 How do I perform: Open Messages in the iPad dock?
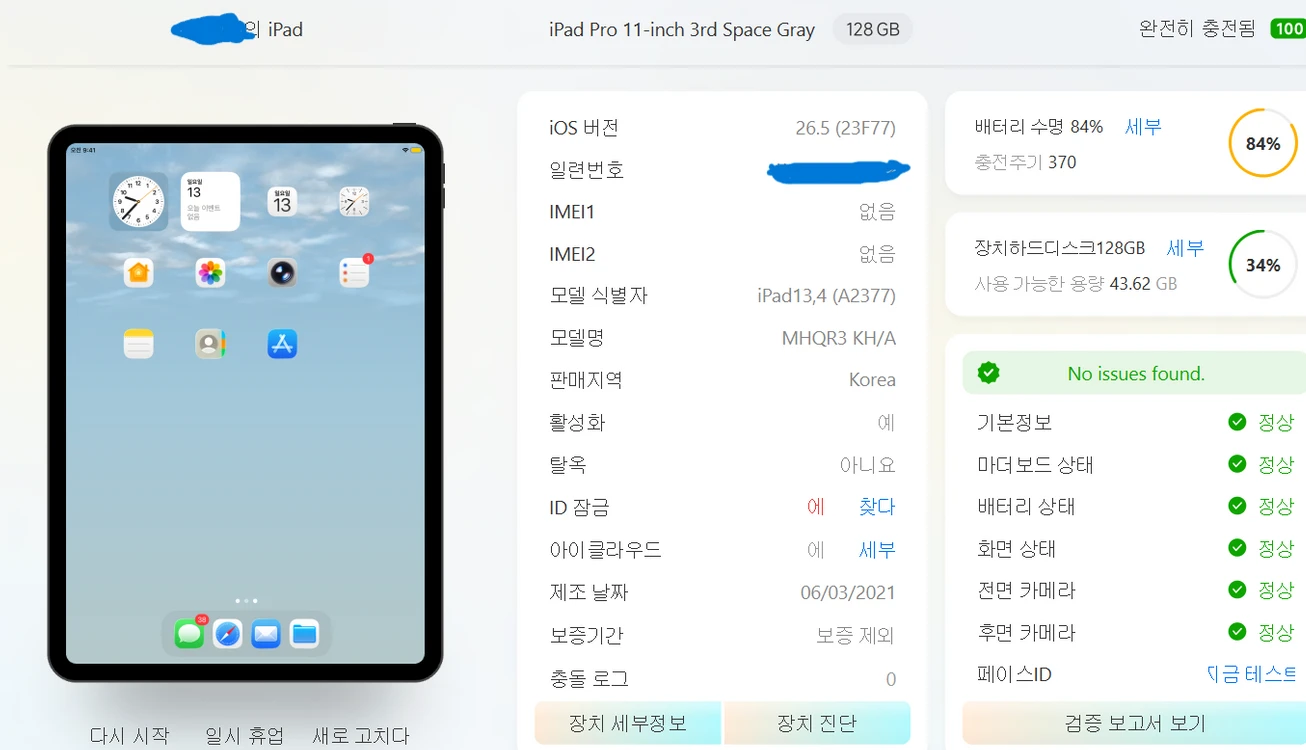pos(189,633)
